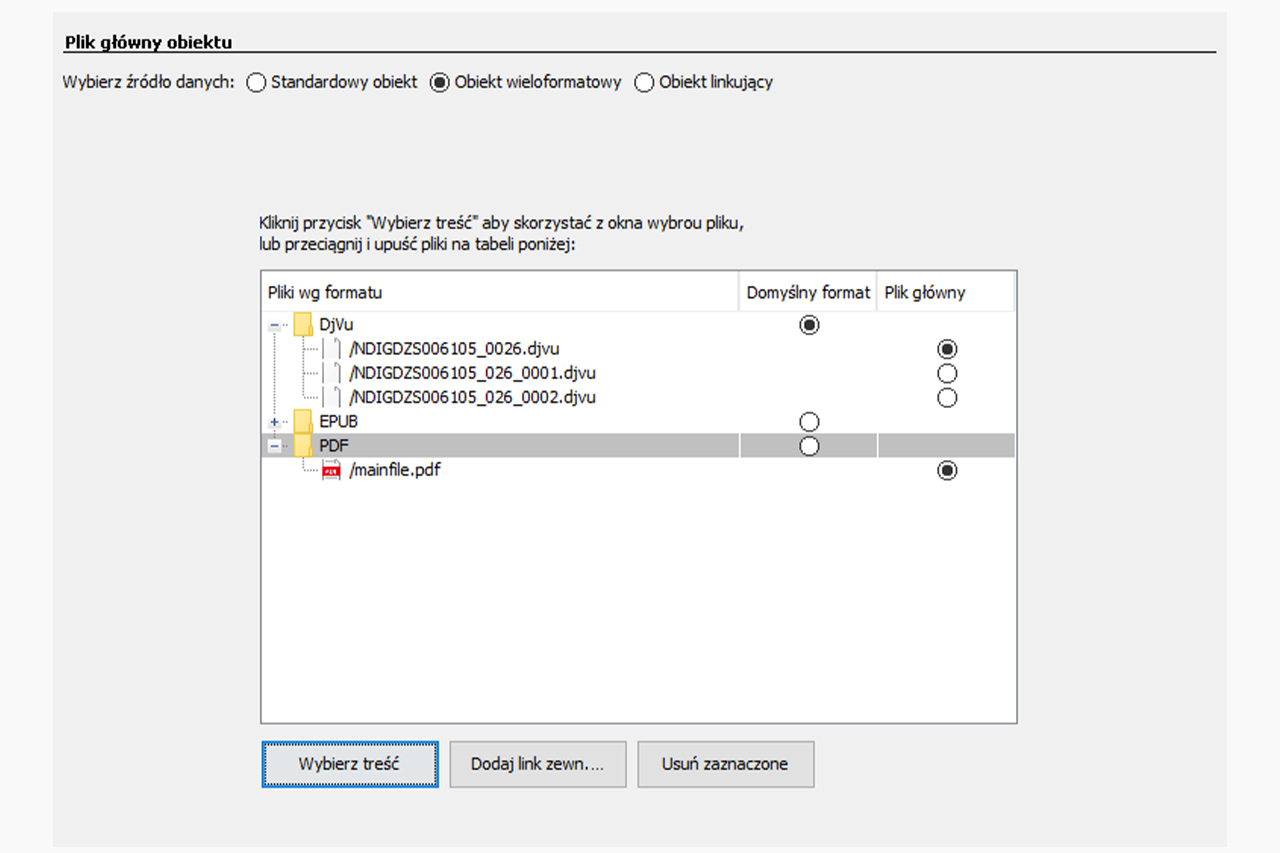Viewport: 1280px width, 853px height.
Task: Click the DjVu folder icon
Action: [303, 325]
